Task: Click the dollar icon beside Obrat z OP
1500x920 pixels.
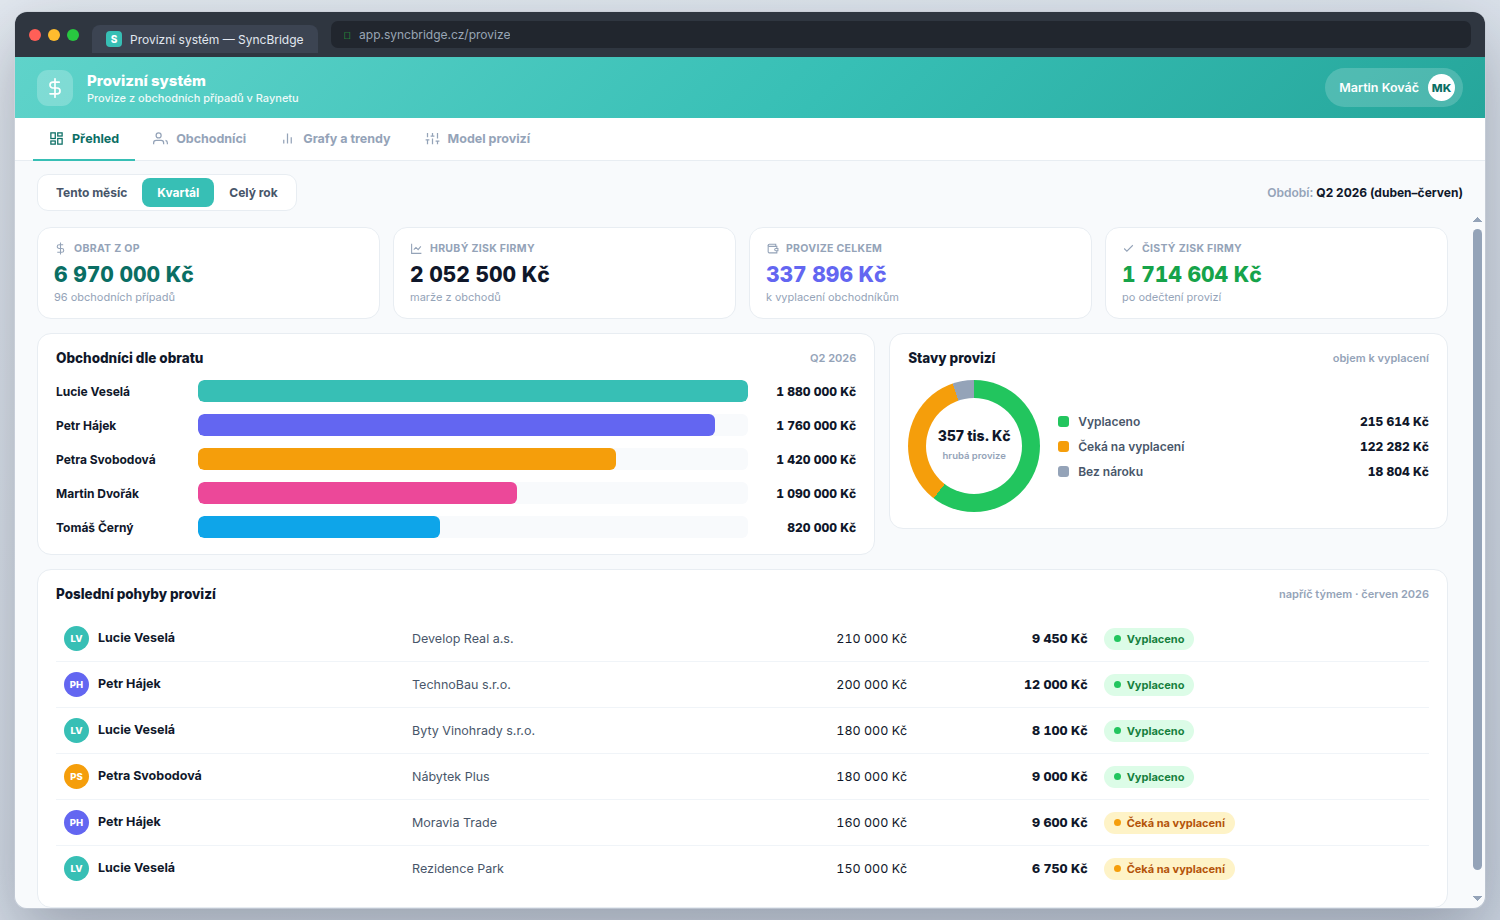Action: (x=61, y=248)
